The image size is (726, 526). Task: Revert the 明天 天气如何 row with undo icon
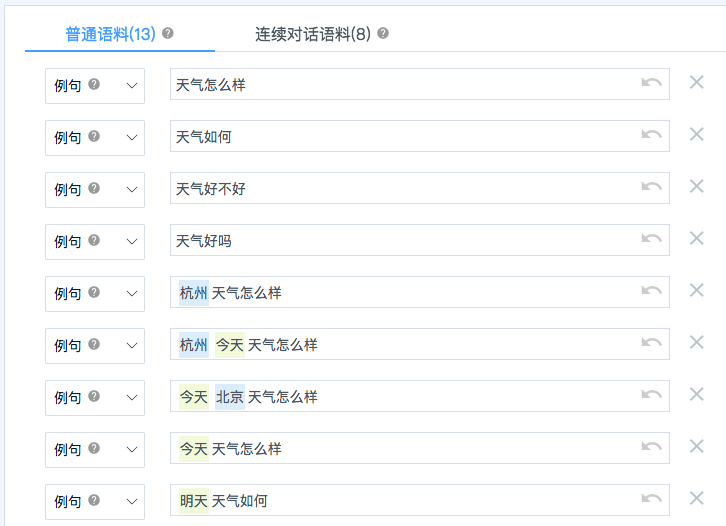pyautogui.click(x=651, y=498)
